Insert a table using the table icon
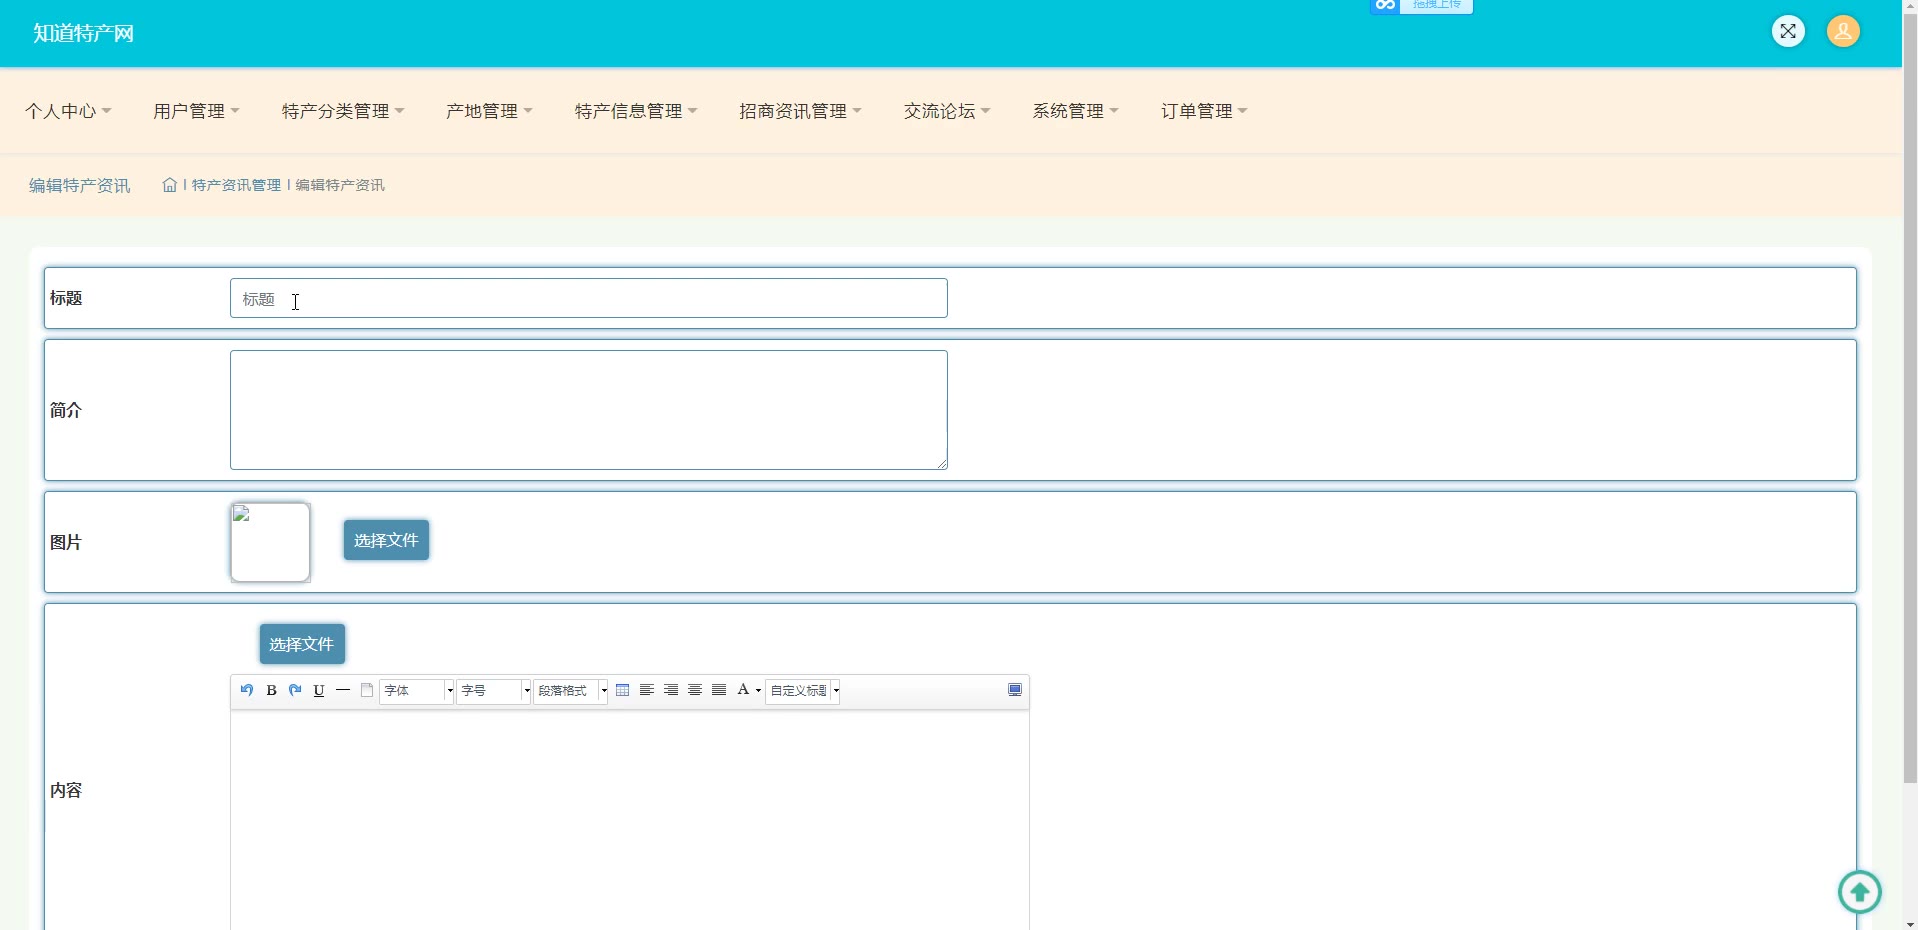1918x930 pixels. [623, 690]
